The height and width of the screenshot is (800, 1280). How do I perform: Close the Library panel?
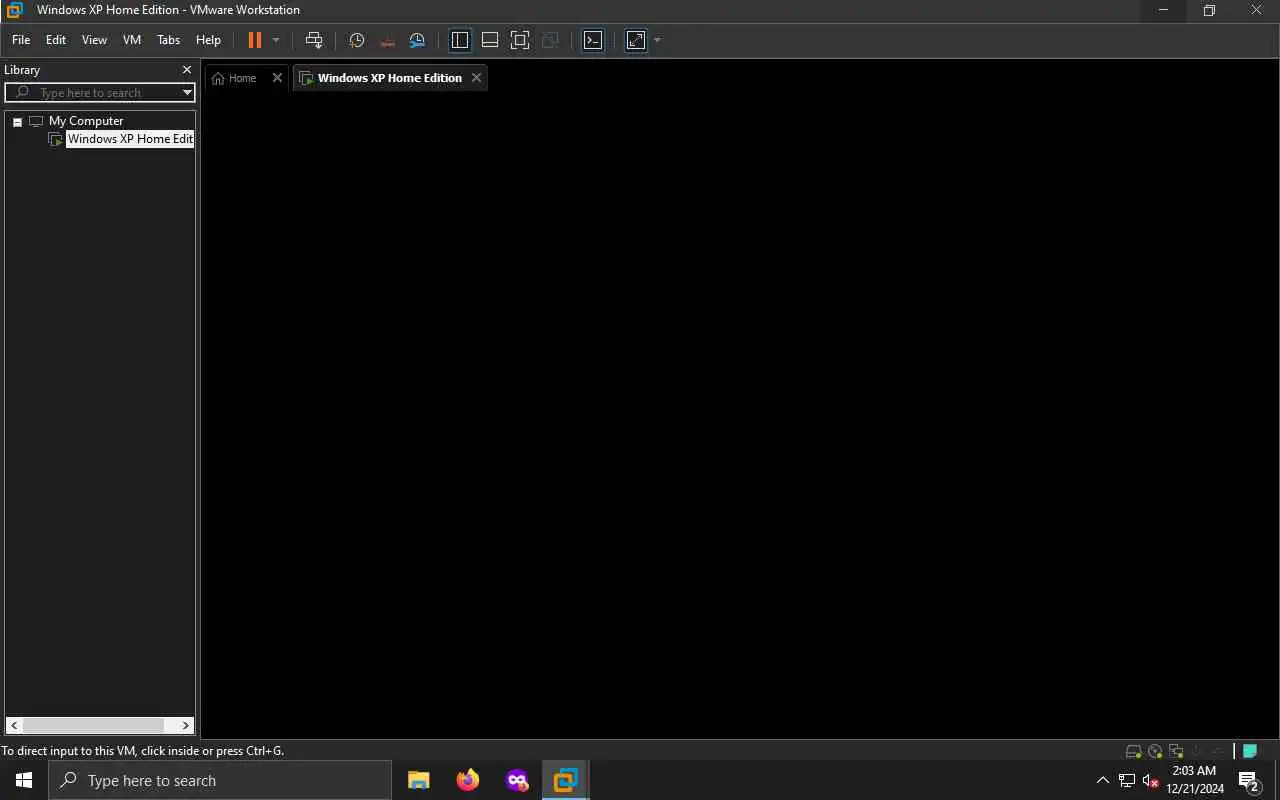coord(186,70)
